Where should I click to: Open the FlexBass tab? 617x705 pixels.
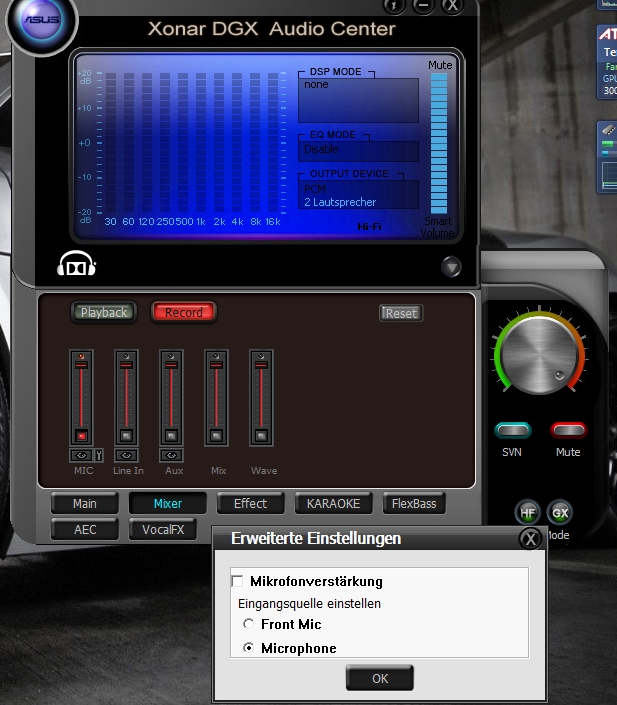point(414,504)
